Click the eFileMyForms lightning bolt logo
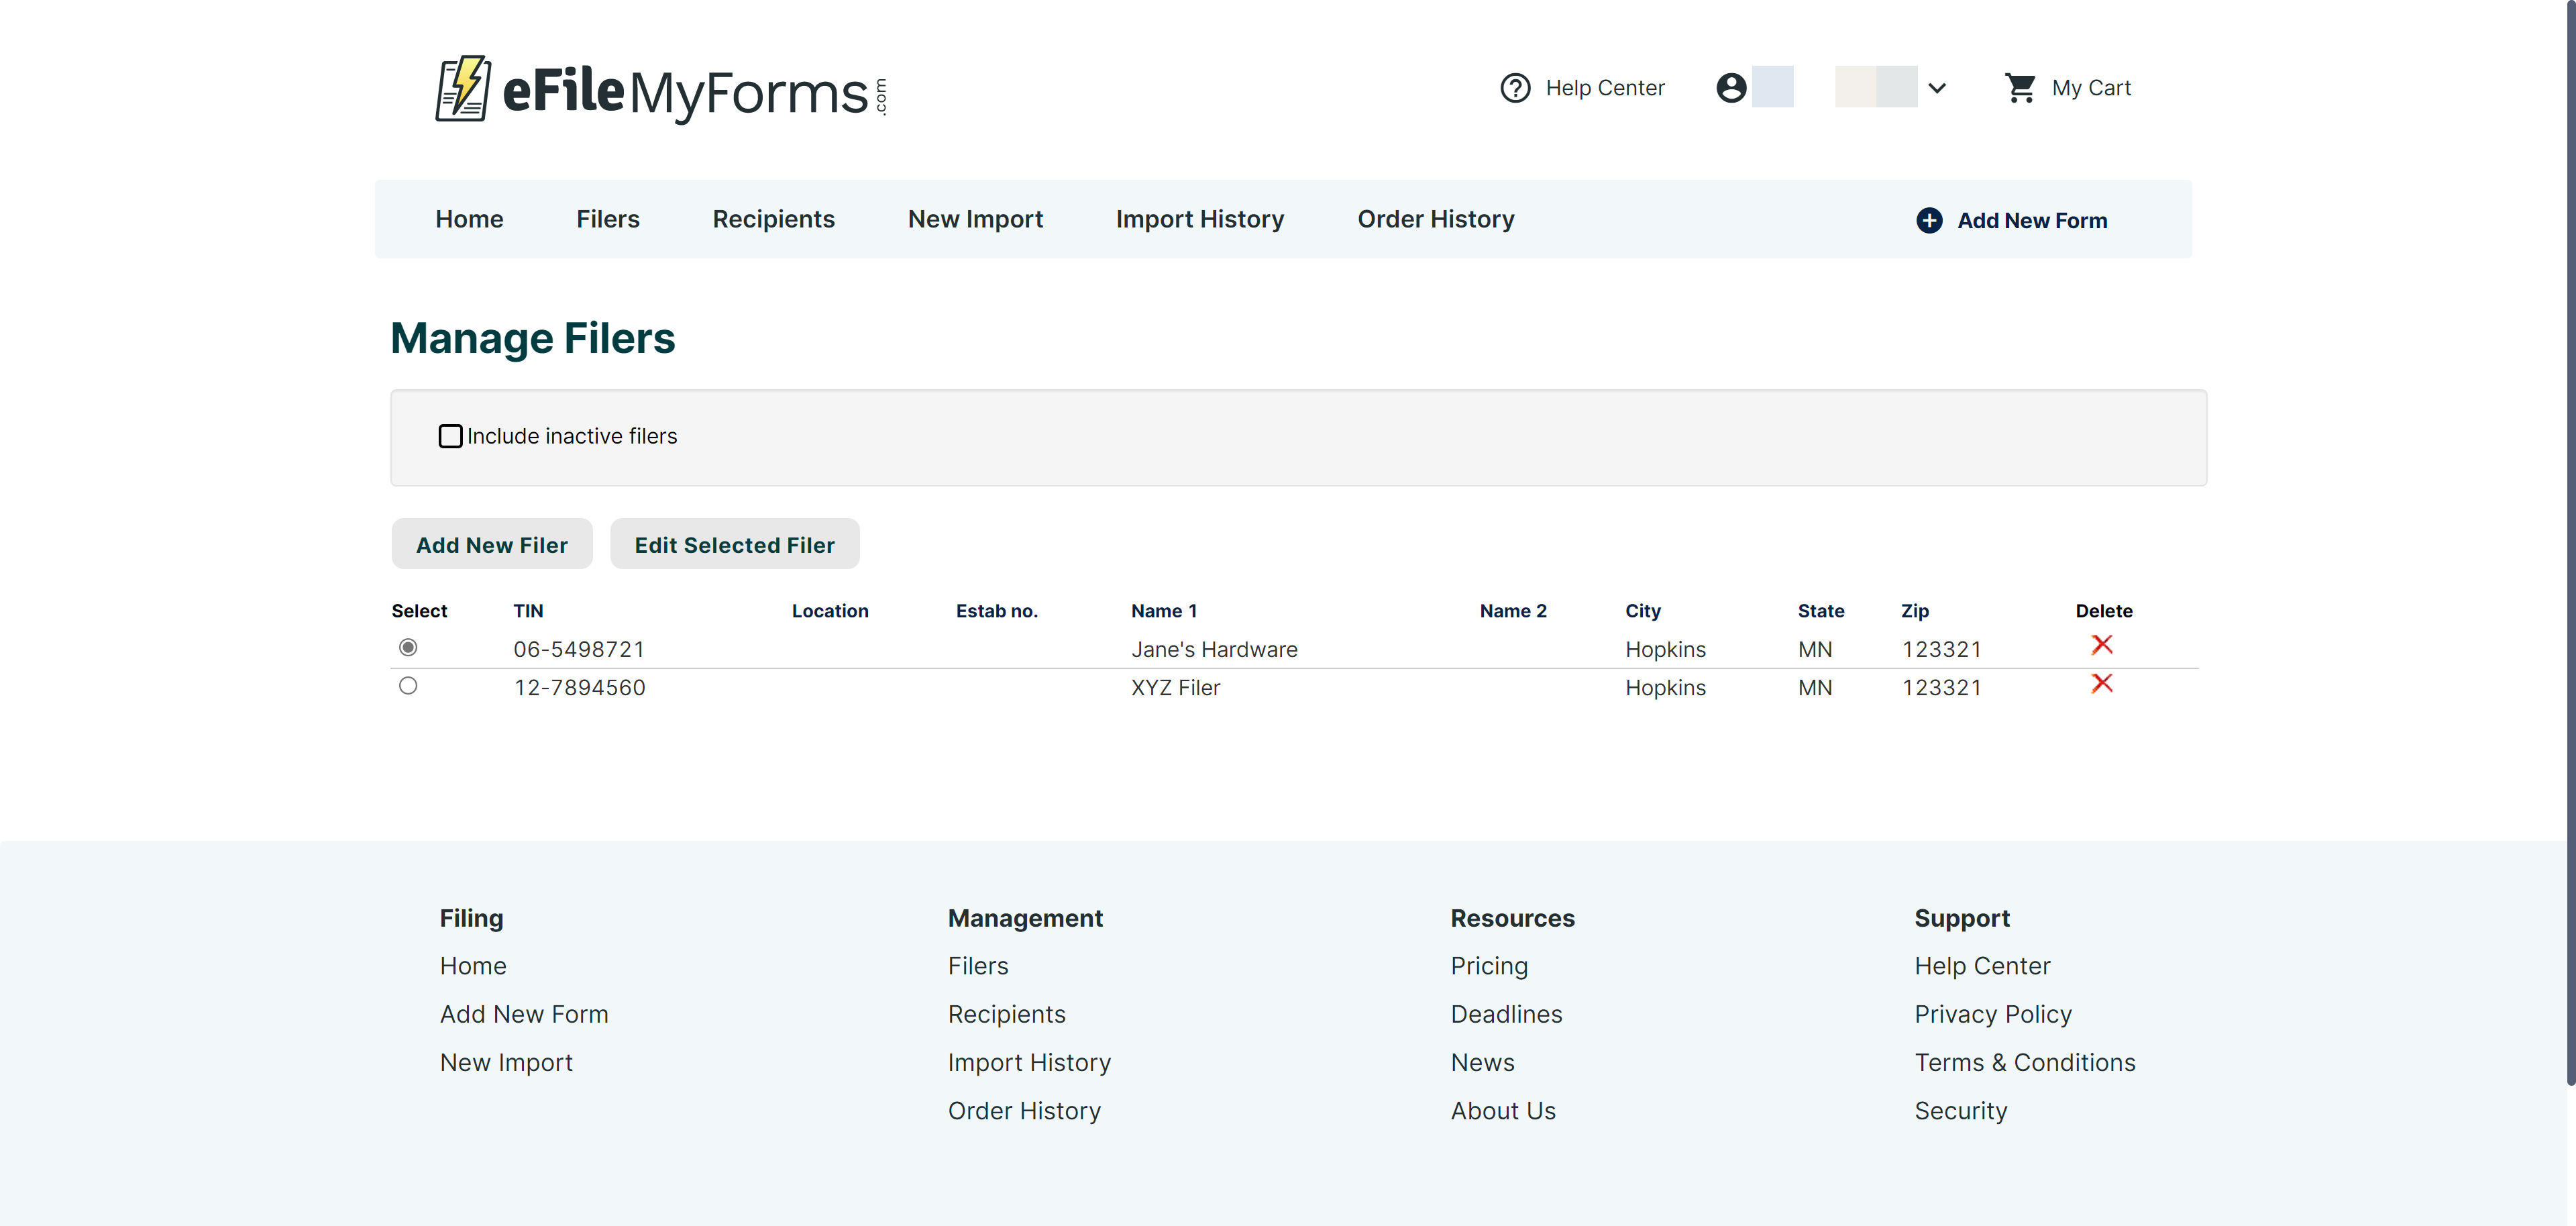Image resolution: width=2576 pixels, height=1226 pixels. [463, 89]
